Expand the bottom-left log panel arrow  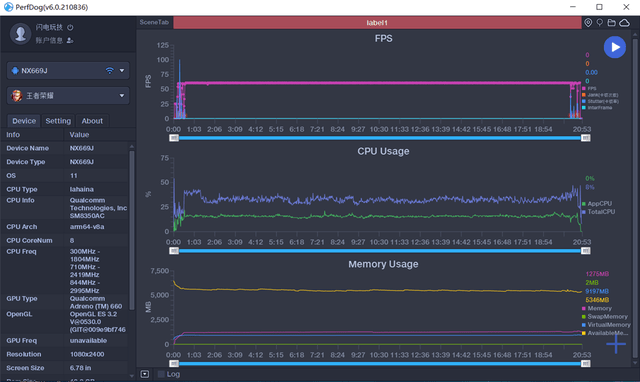(145, 374)
